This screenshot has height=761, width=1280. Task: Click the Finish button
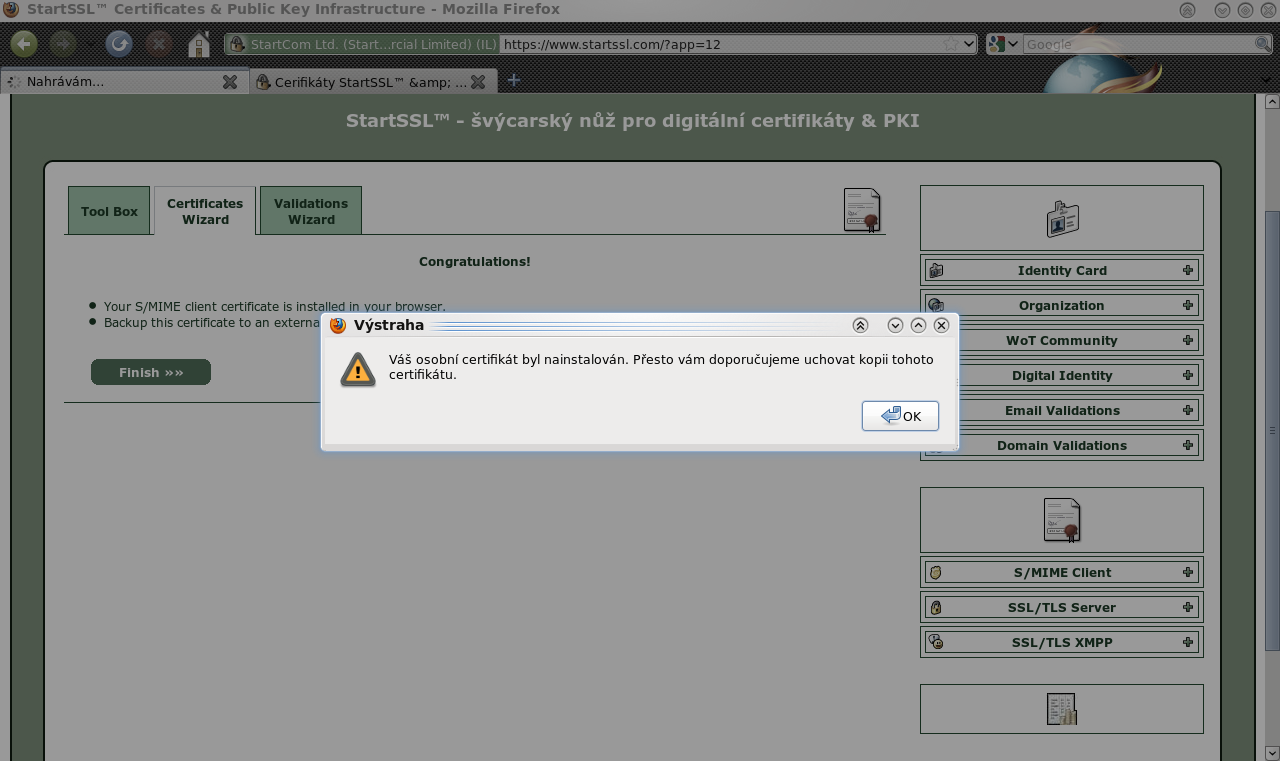pos(151,372)
